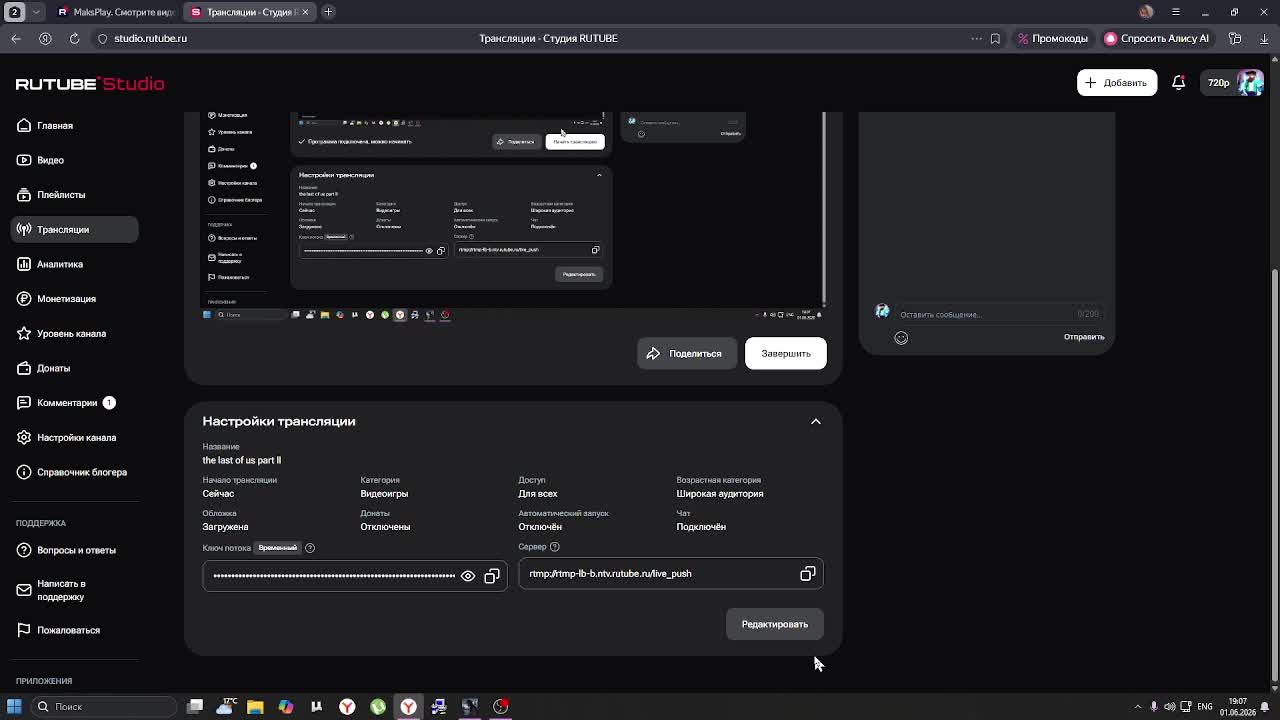Click the Сервер help icon
Viewport: 1280px width, 720px height.
pyautogui.click(x=555, y=547)
